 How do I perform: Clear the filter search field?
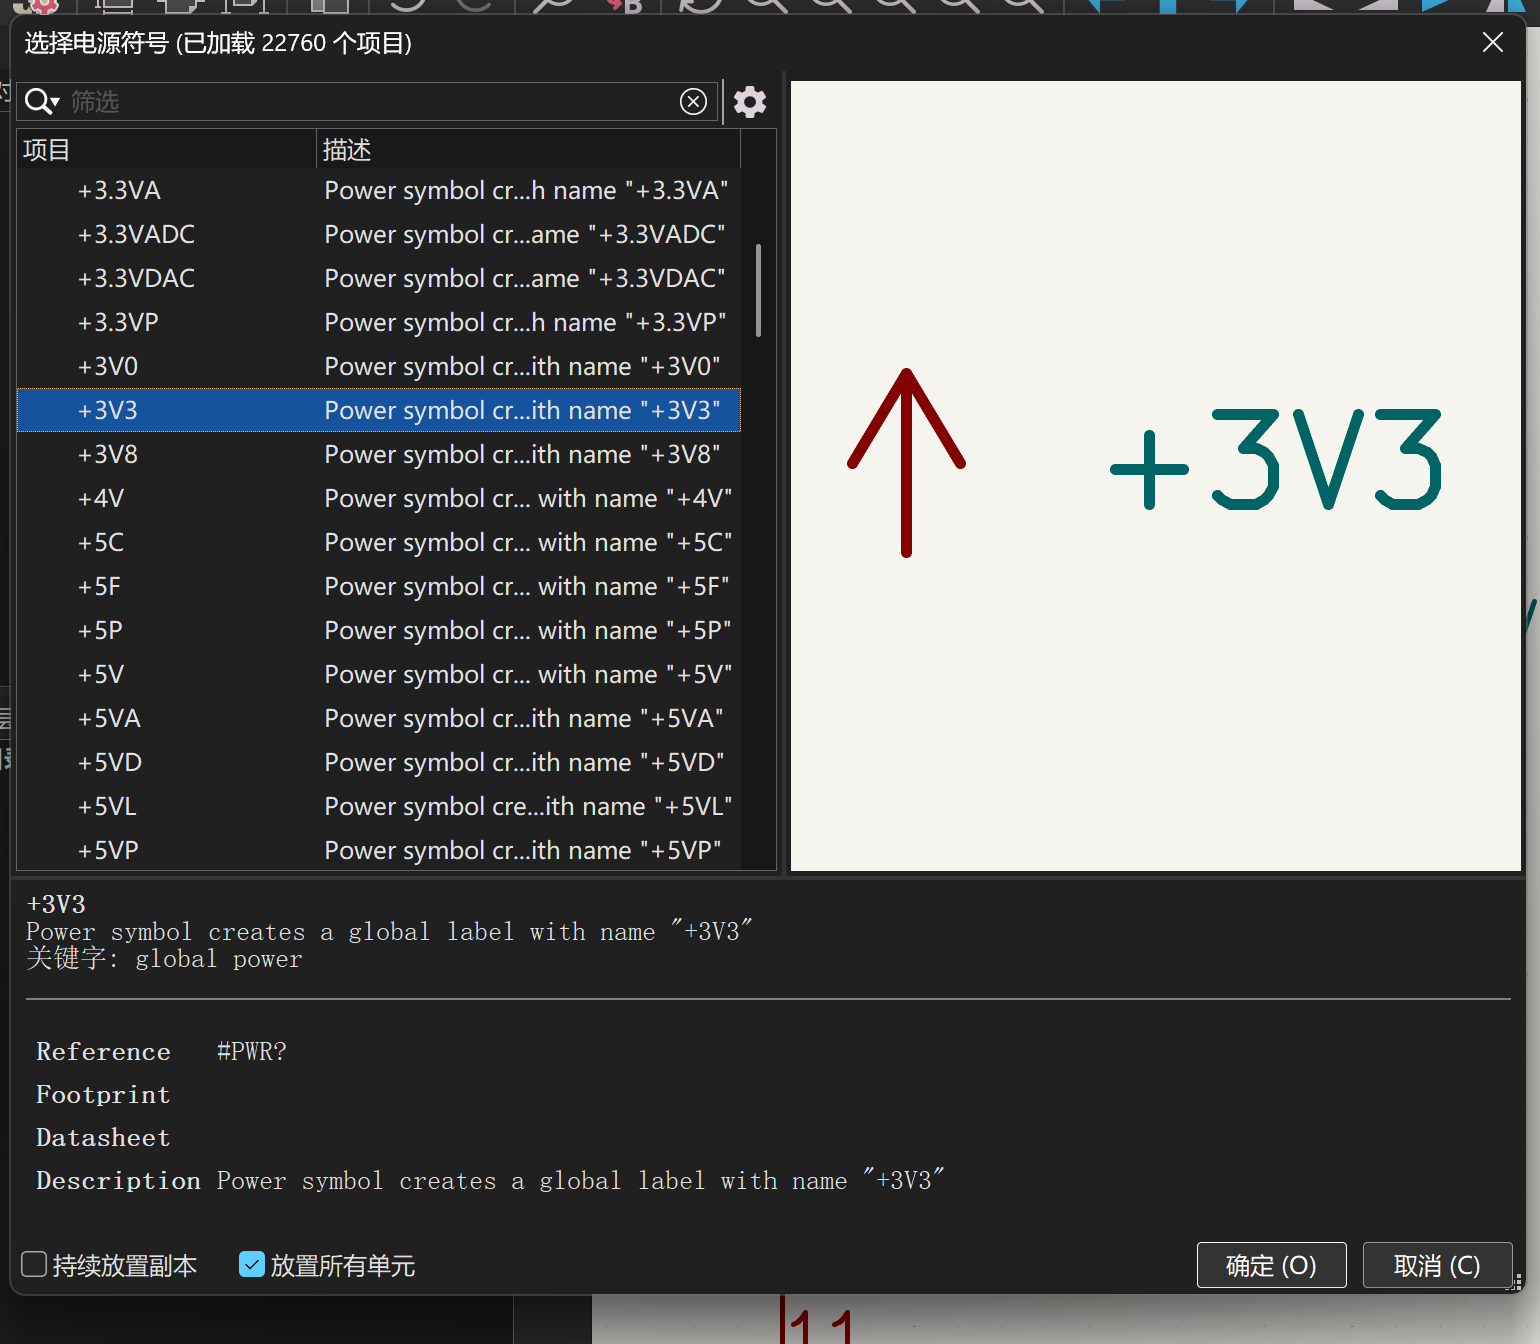click(693, 101)
